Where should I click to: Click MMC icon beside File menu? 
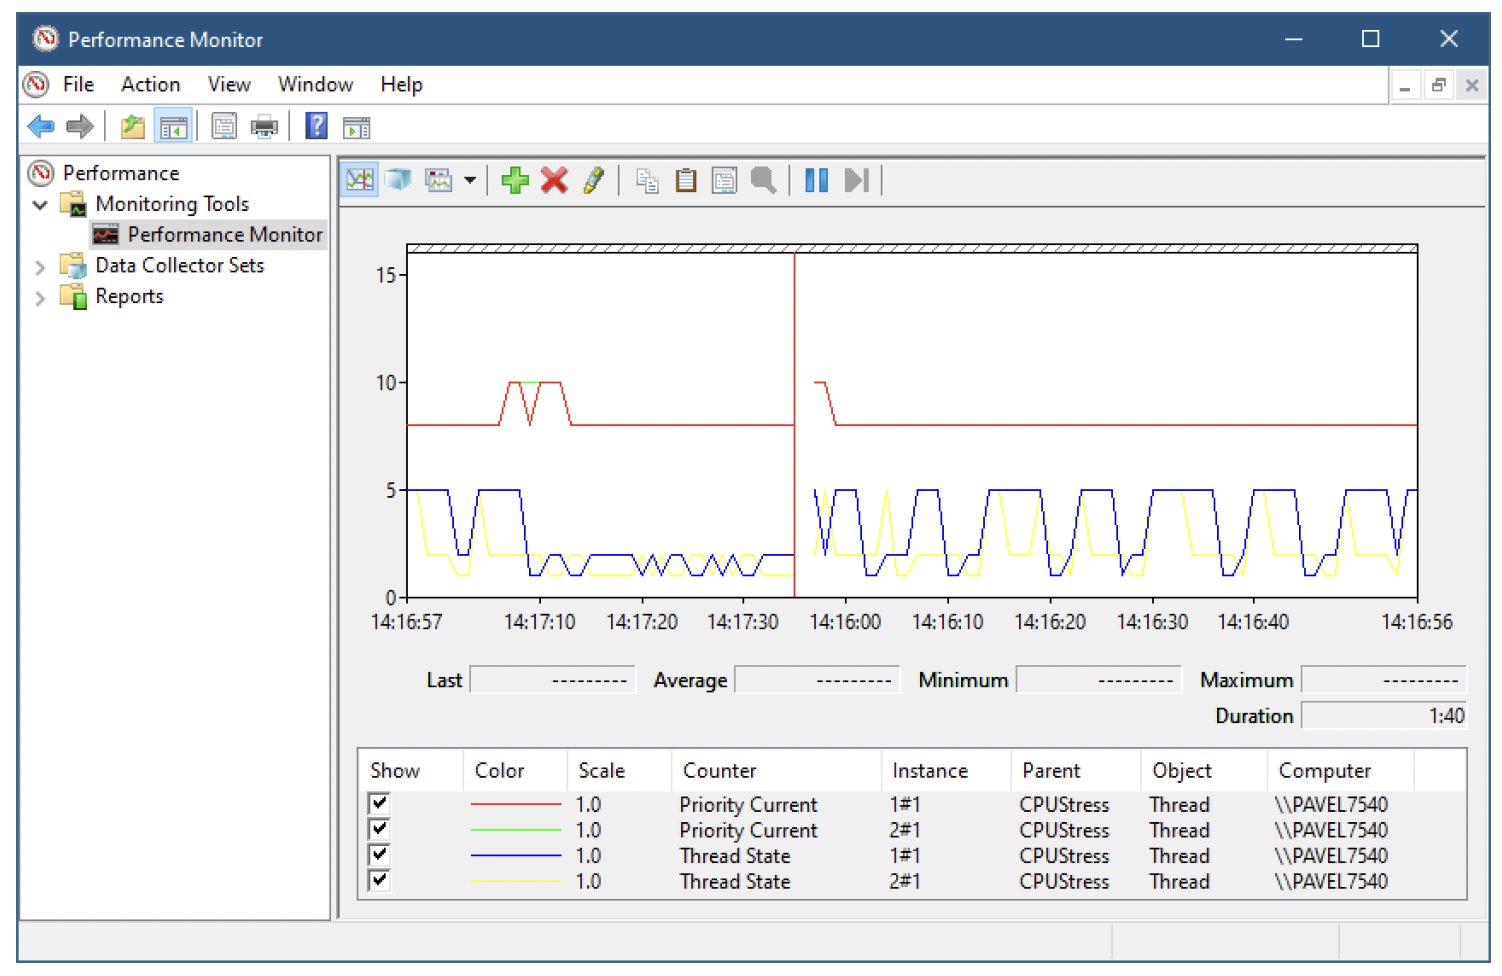[x=36, y=84]
